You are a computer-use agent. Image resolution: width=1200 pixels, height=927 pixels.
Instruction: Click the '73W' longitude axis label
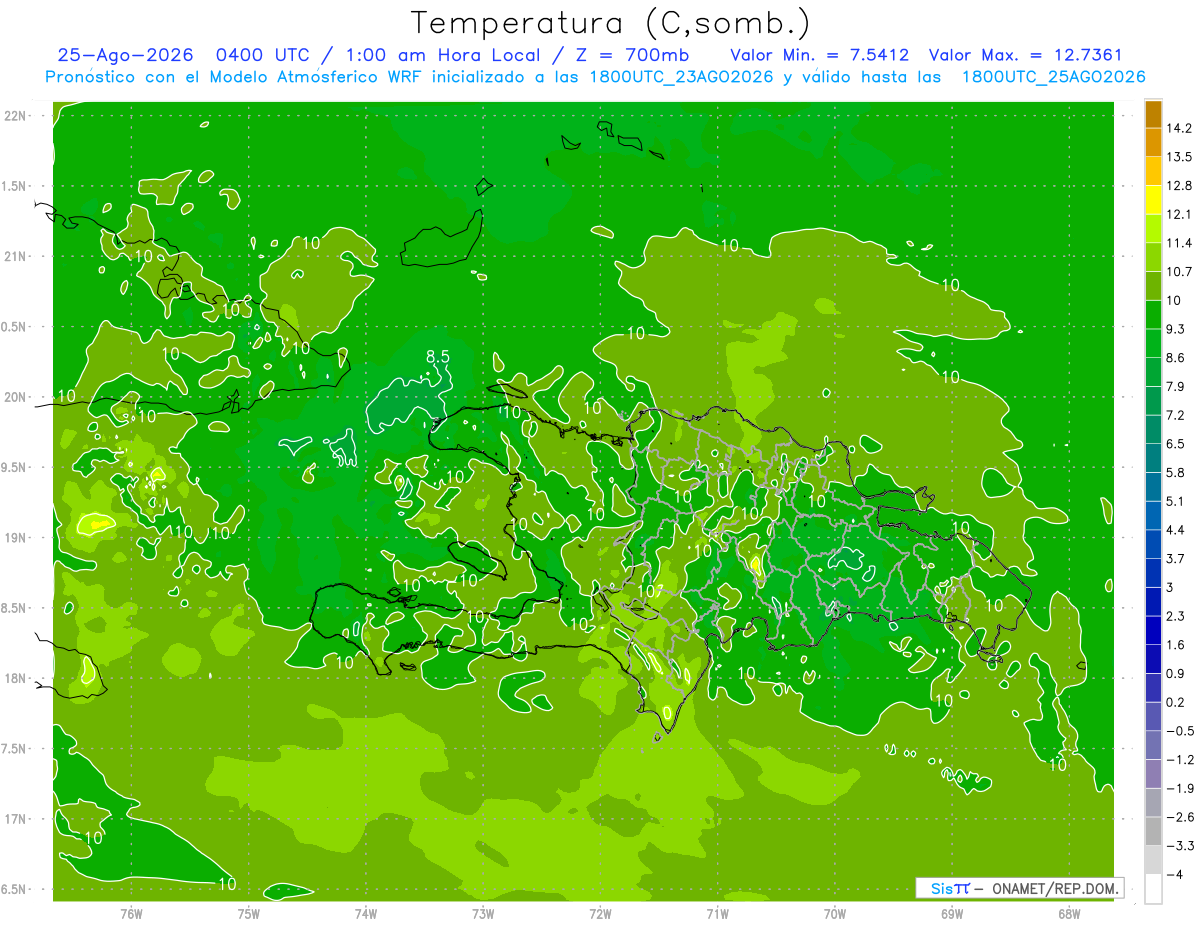click(x=483, y=913)
